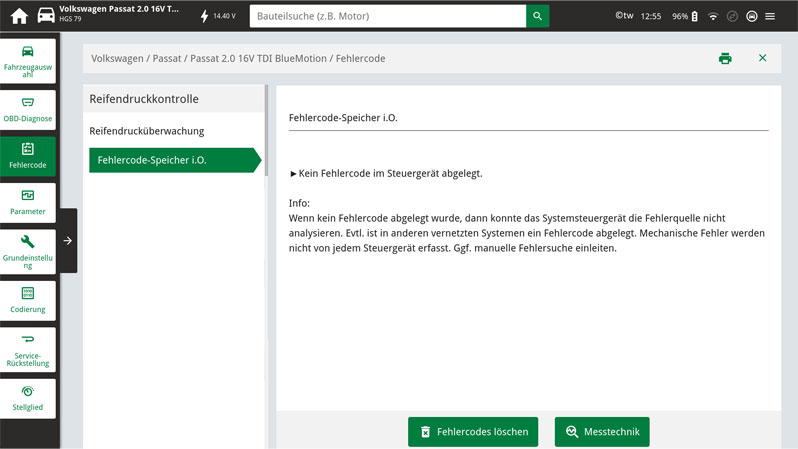Switch to OBD-Diagnose
798x449 pixels.
pyautogui.click(x=27, y=108)
